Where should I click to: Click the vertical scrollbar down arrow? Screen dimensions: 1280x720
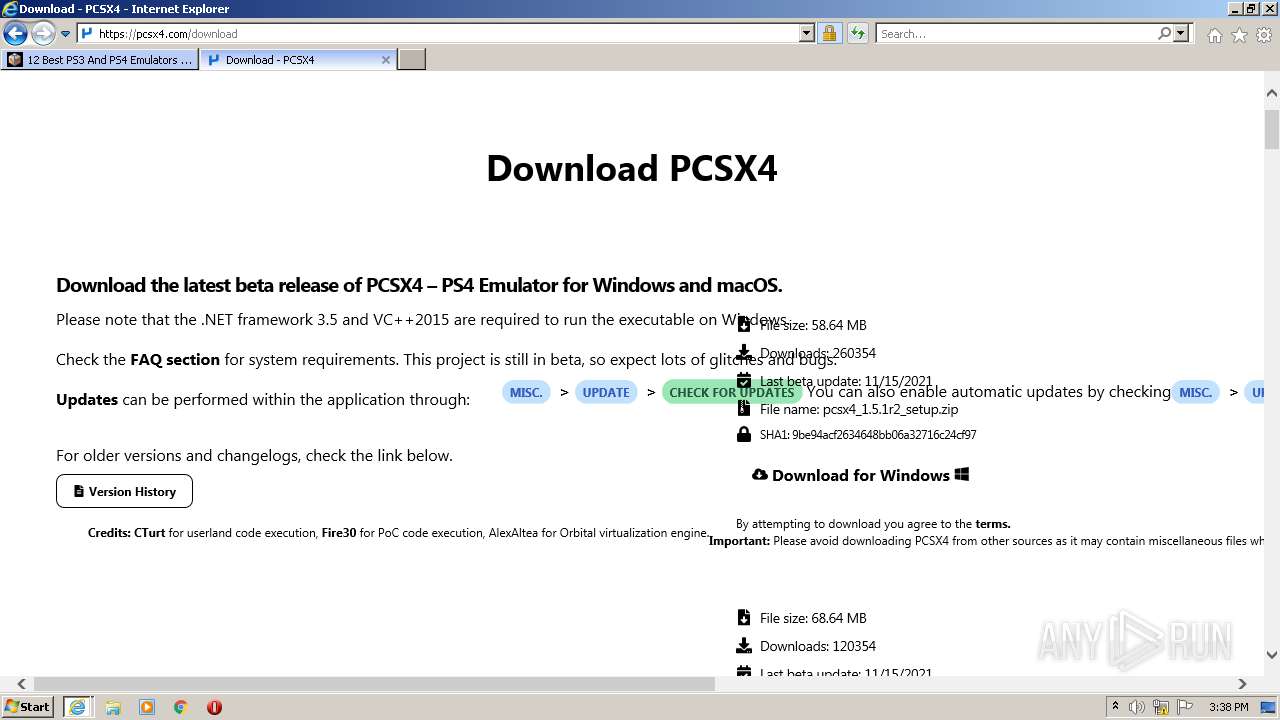tap(1272, 655)
